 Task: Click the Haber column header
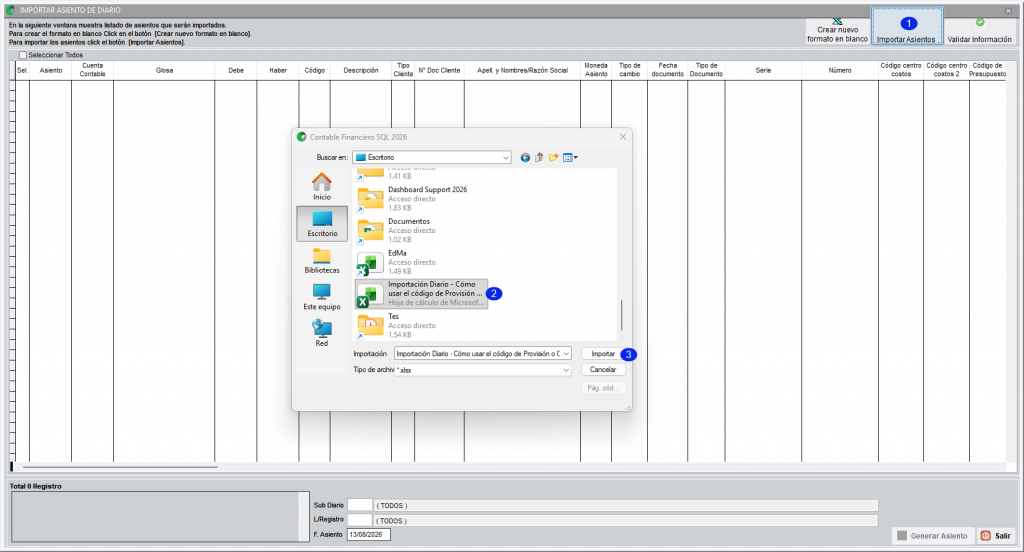[x=278, y=71]
